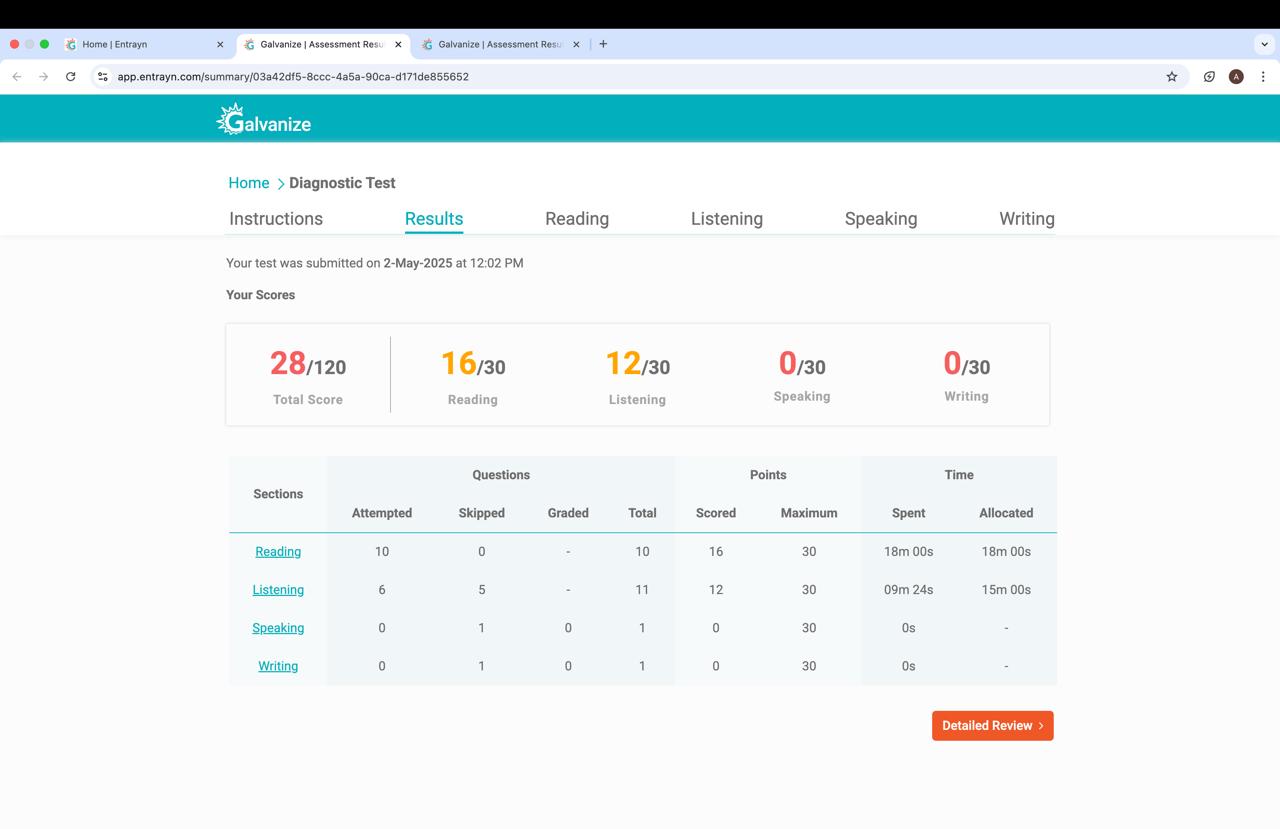Switch to the third Galvanize Assessment browser tab
Image resolution: width=1280 pixels, height=829 pixels.
tap(500, 44)
